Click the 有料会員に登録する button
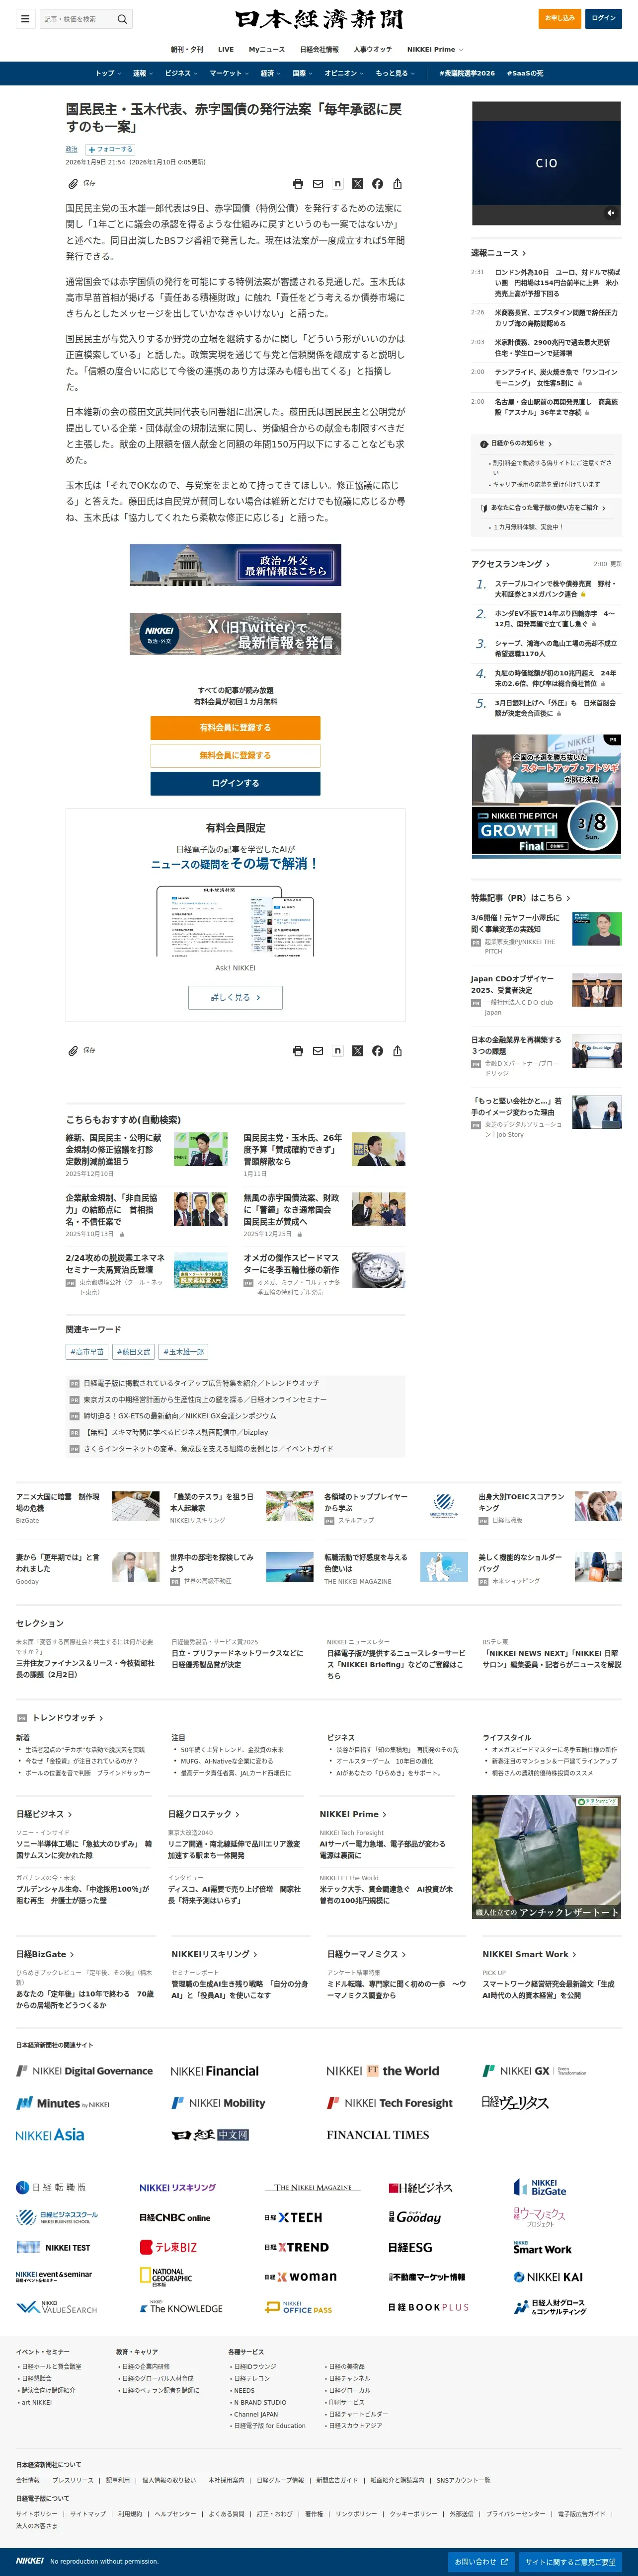The width and height of the screenshot is (638, 2576). pos(235,728)
